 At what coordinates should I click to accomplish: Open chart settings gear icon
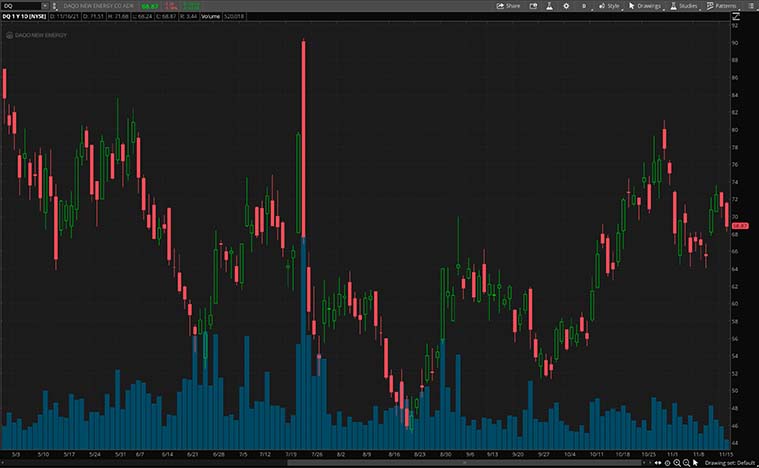click(566, 6)
